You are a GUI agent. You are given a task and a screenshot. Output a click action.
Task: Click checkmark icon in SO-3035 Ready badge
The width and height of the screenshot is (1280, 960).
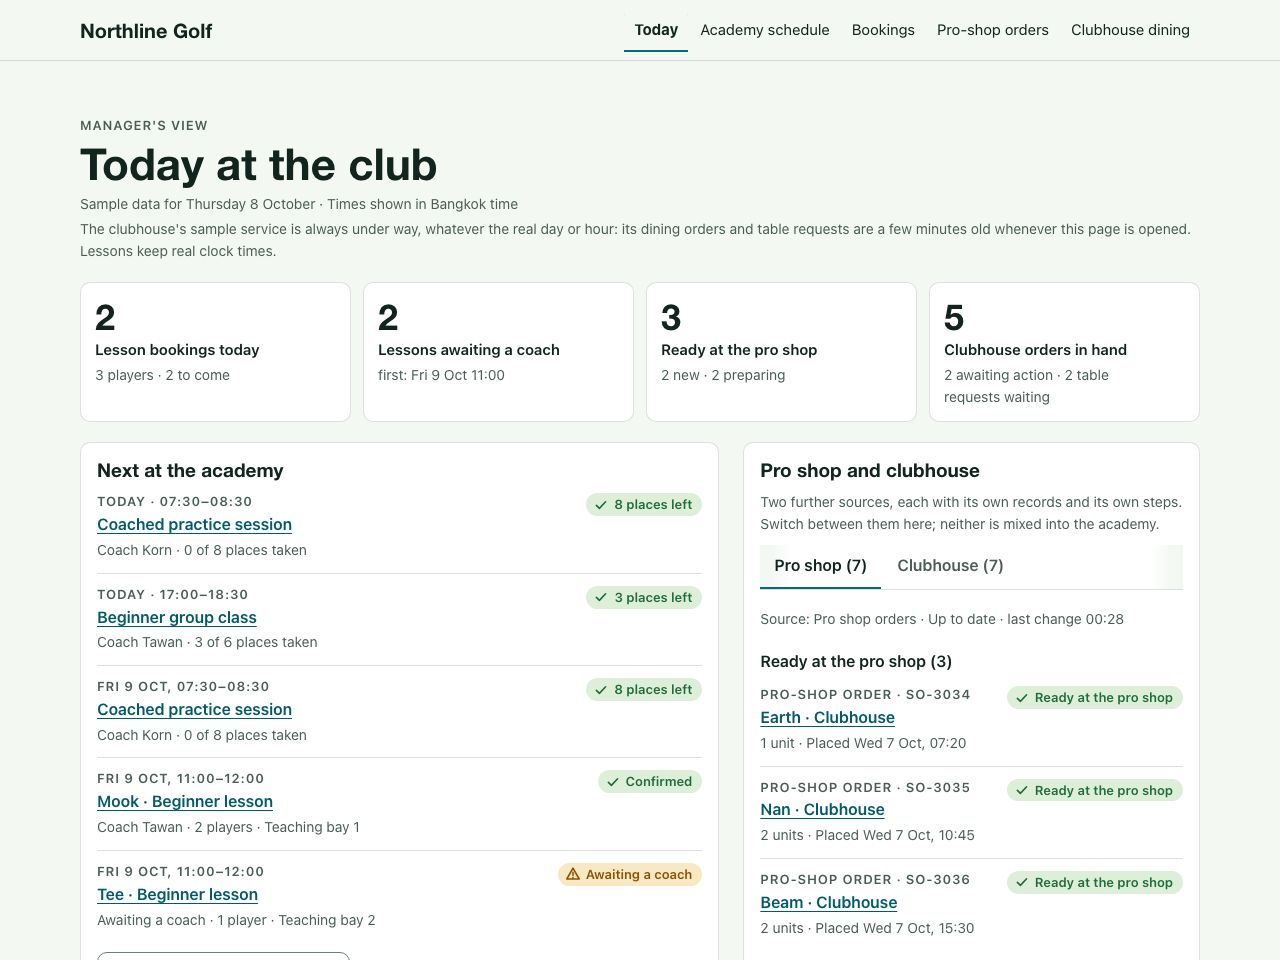point(1022,791)
